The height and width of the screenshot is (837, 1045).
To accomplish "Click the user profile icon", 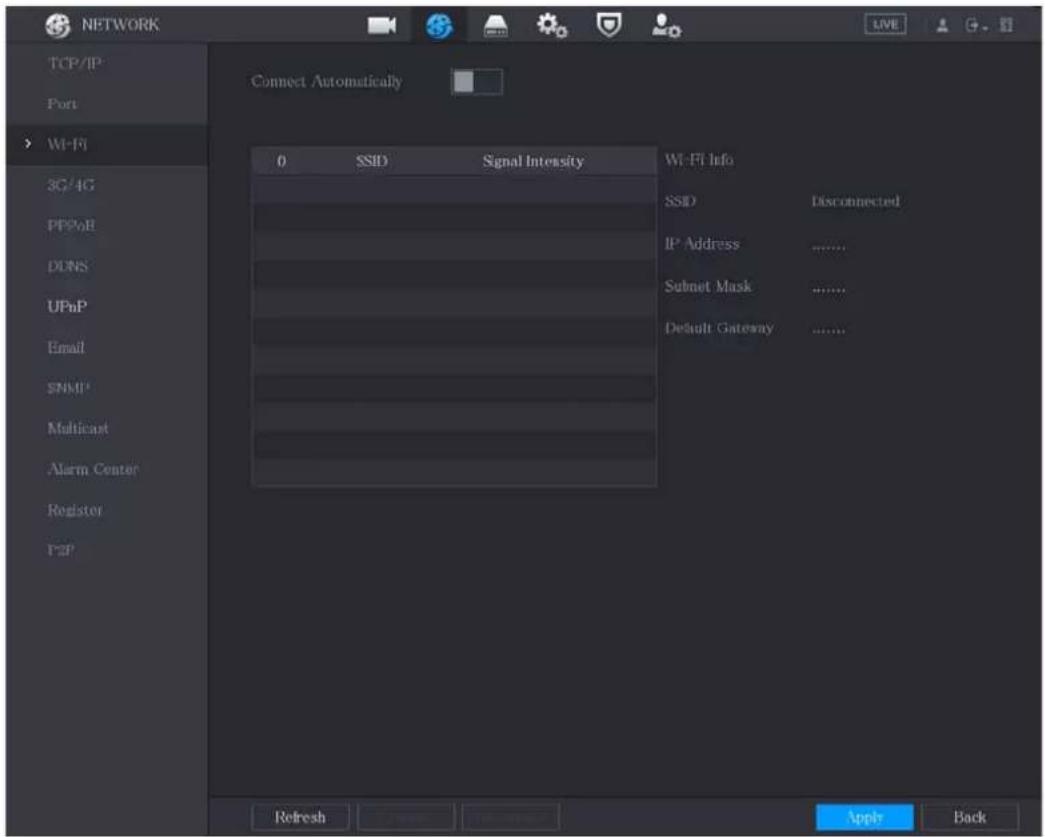I will (x=942, y=25).
